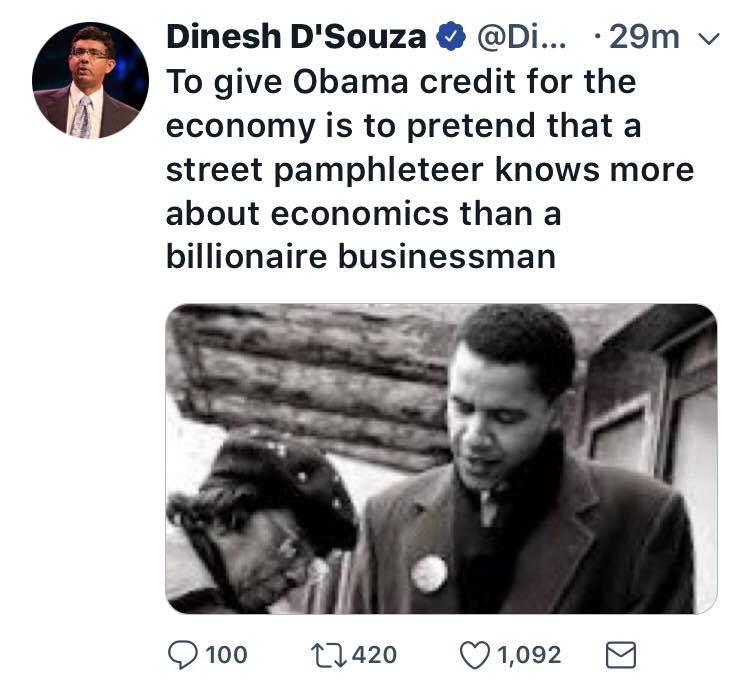Click the round pin on the man's coat
Image resolution: width=750 pixels, height=690 pixels.
429,573
